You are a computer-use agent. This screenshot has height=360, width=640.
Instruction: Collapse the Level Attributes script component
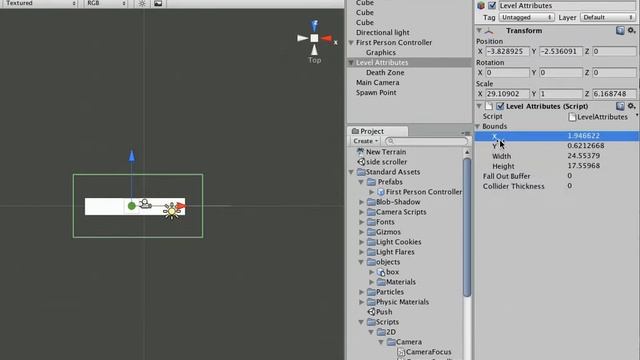point(479,106)
